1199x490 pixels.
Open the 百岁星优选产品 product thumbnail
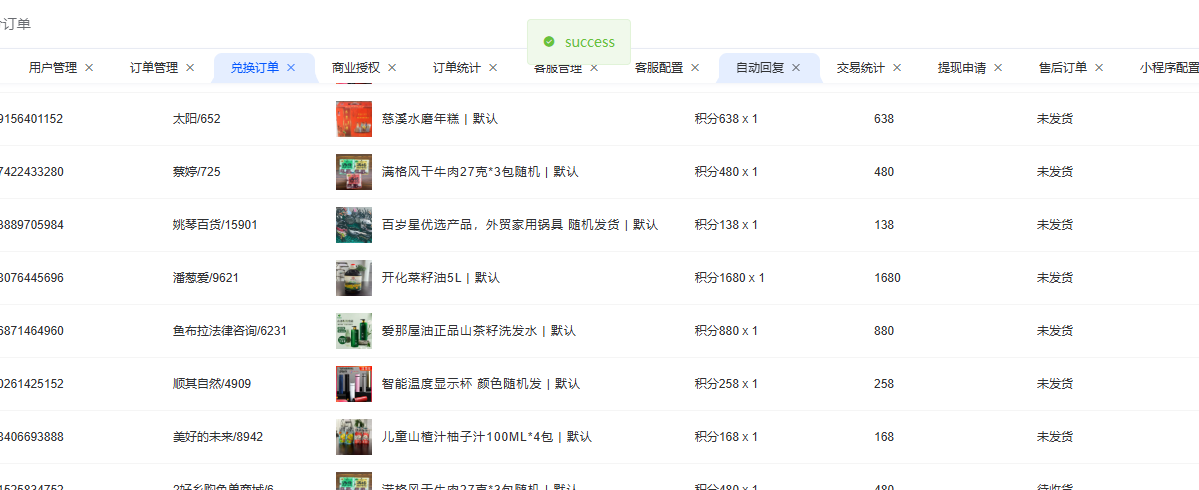(x=354, y=225)
